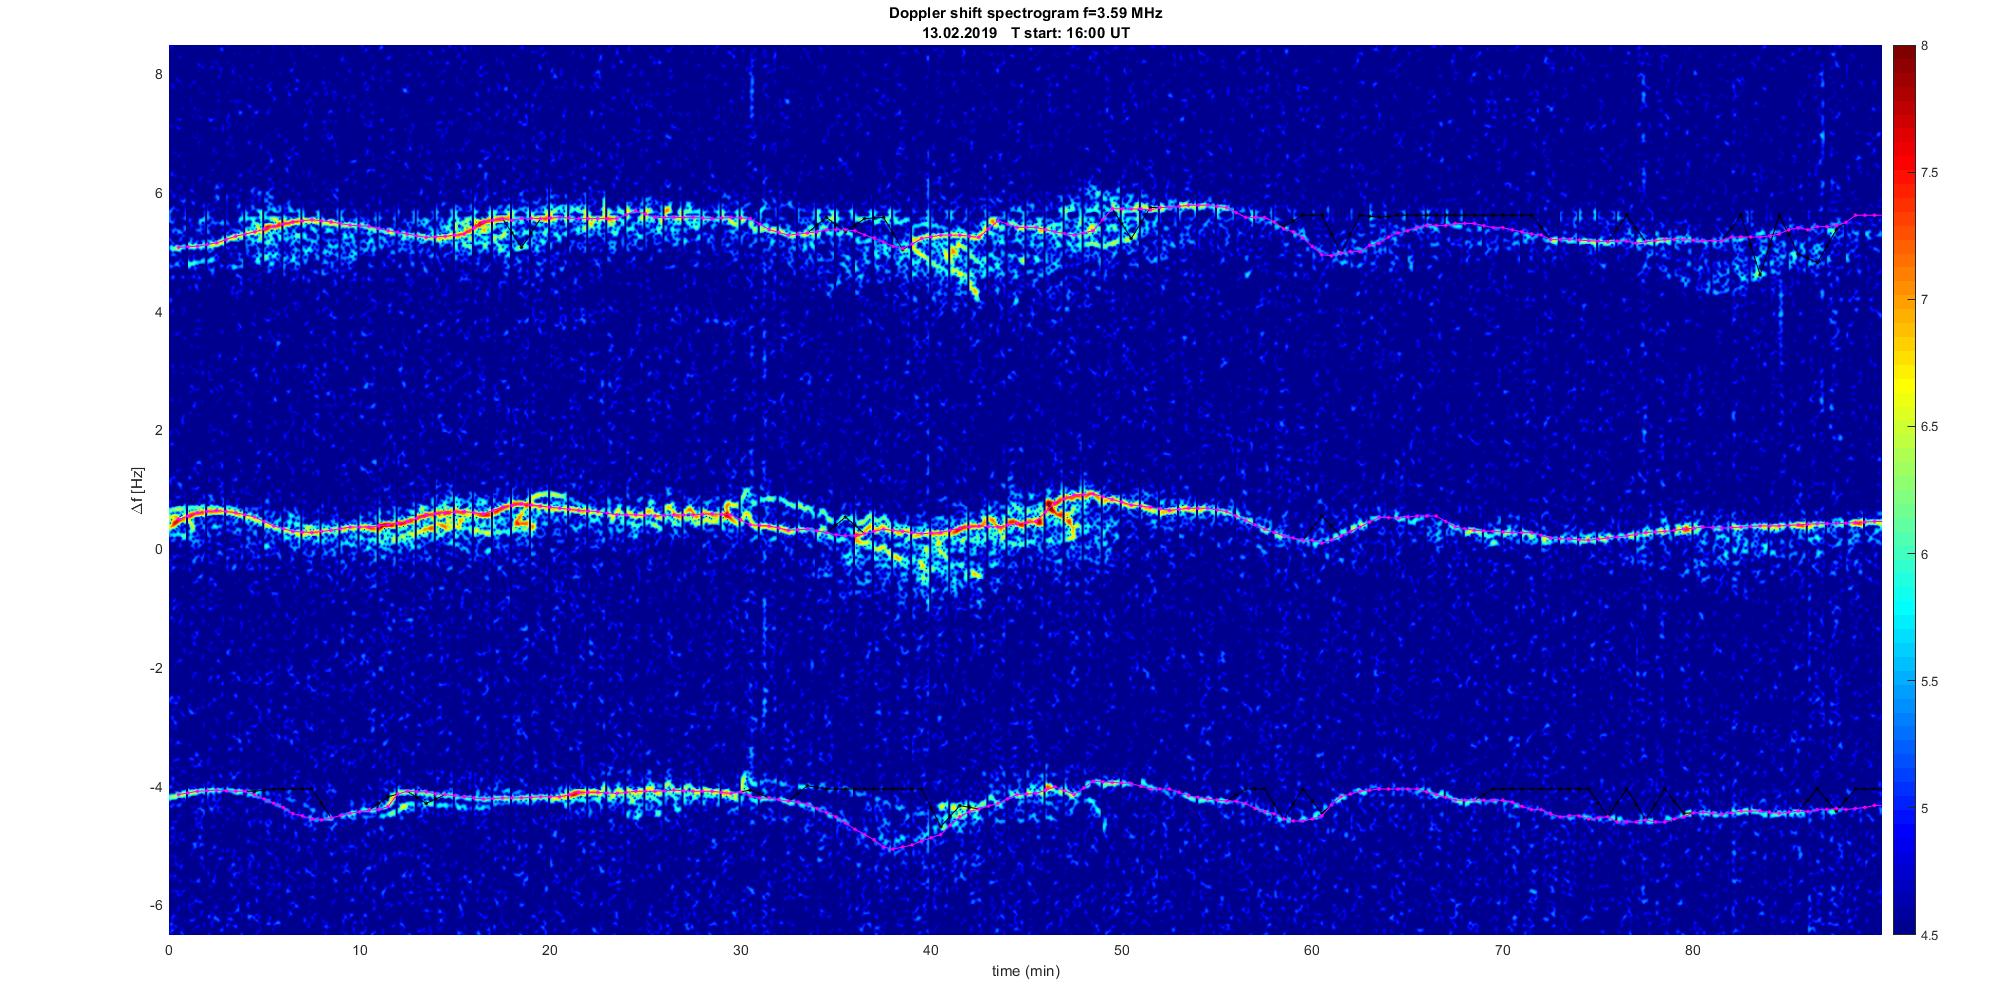Click the y-axis tick label 8 on the left axis
Screen dimensions: 2000x1003
[x=158, y=74]
